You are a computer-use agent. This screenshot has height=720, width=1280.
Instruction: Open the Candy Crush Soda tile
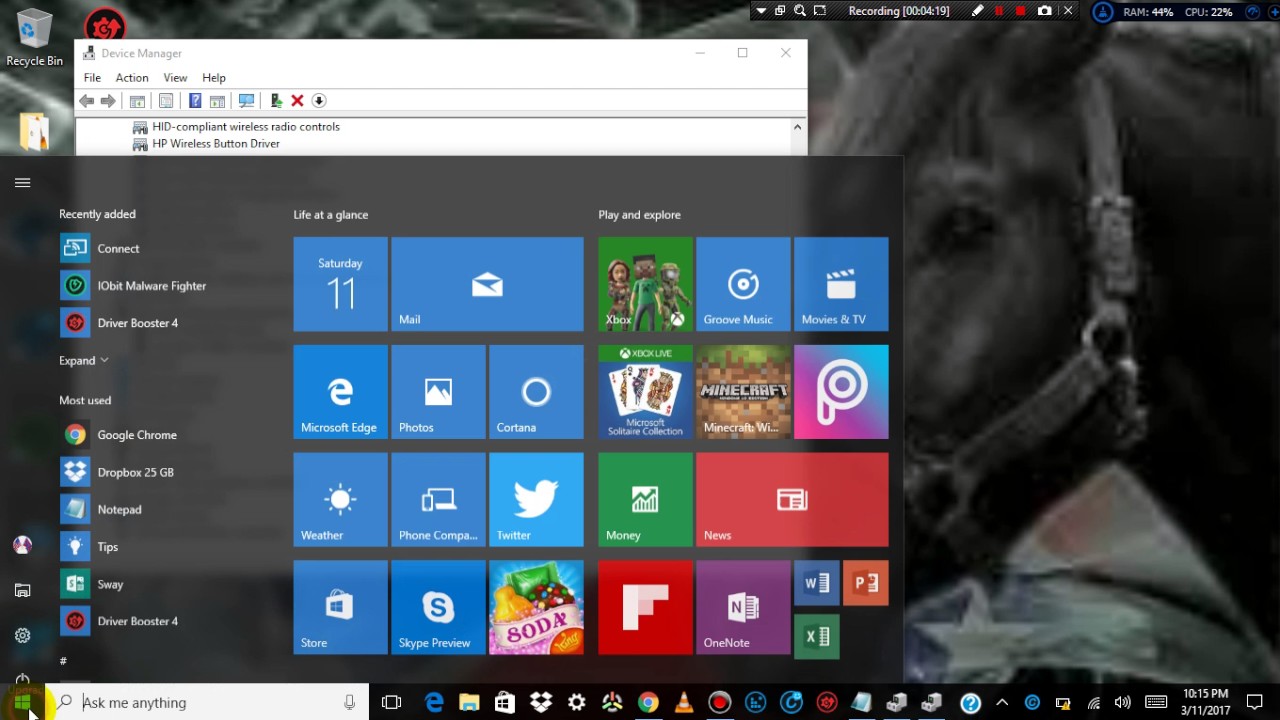tap(536, 608)
